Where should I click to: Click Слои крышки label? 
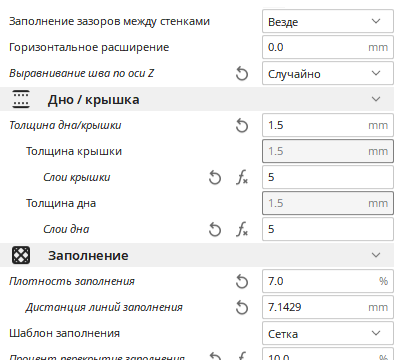(x=77, y=178)
